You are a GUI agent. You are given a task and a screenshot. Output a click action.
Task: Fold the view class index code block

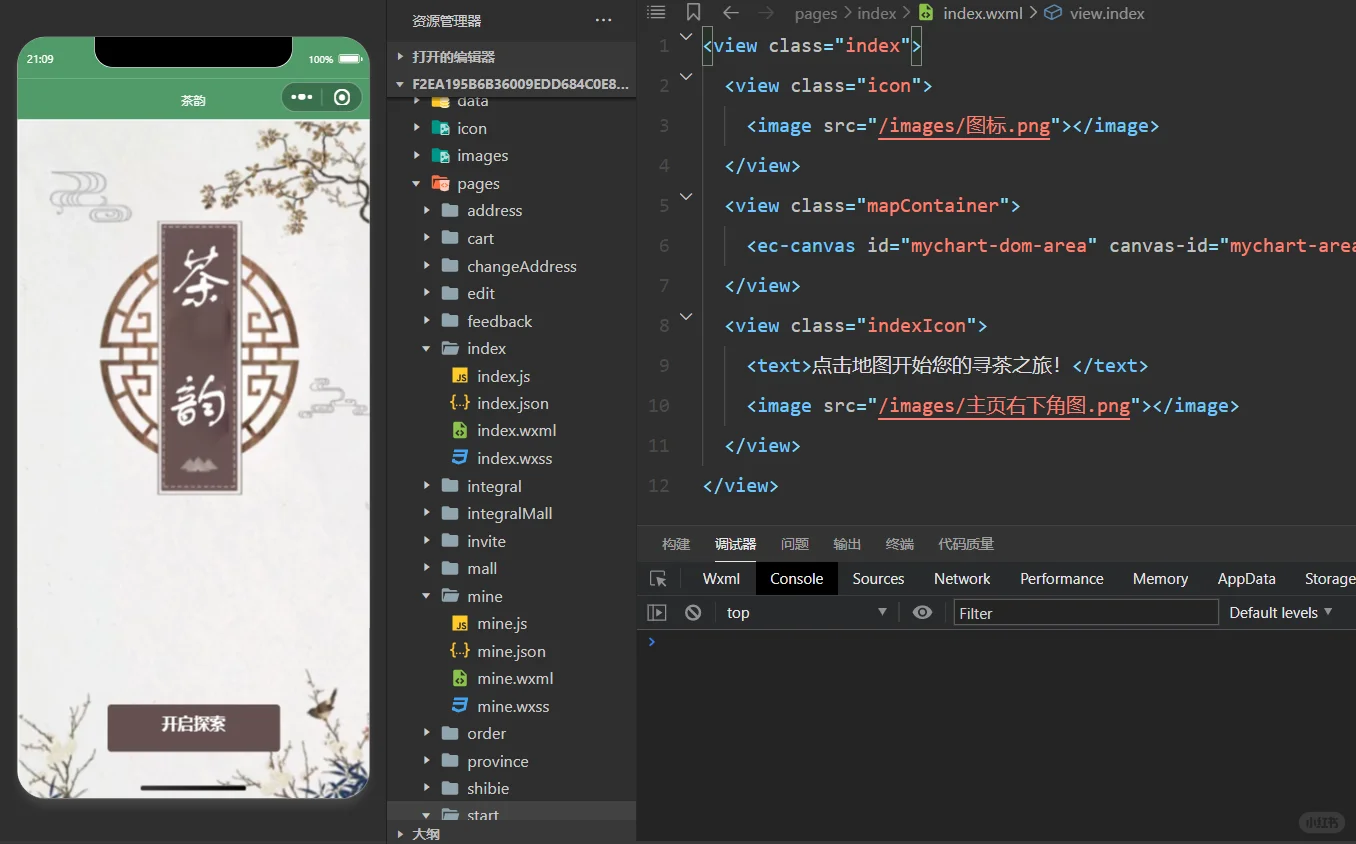tap(685, 37)
